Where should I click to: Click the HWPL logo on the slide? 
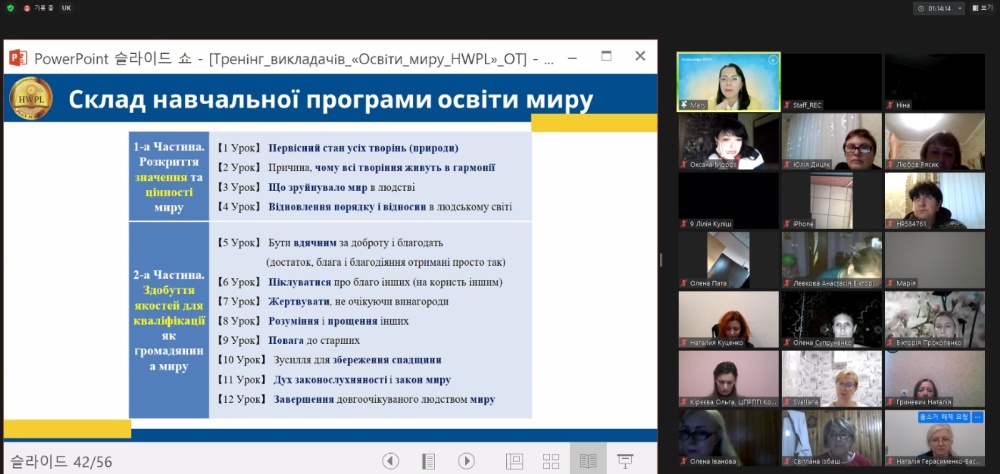click(x=30, y=99)
